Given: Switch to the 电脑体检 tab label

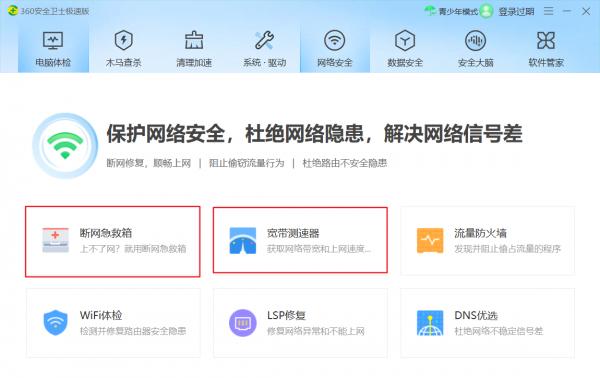Looking at the screenshot, I should [x=53, y=62].
